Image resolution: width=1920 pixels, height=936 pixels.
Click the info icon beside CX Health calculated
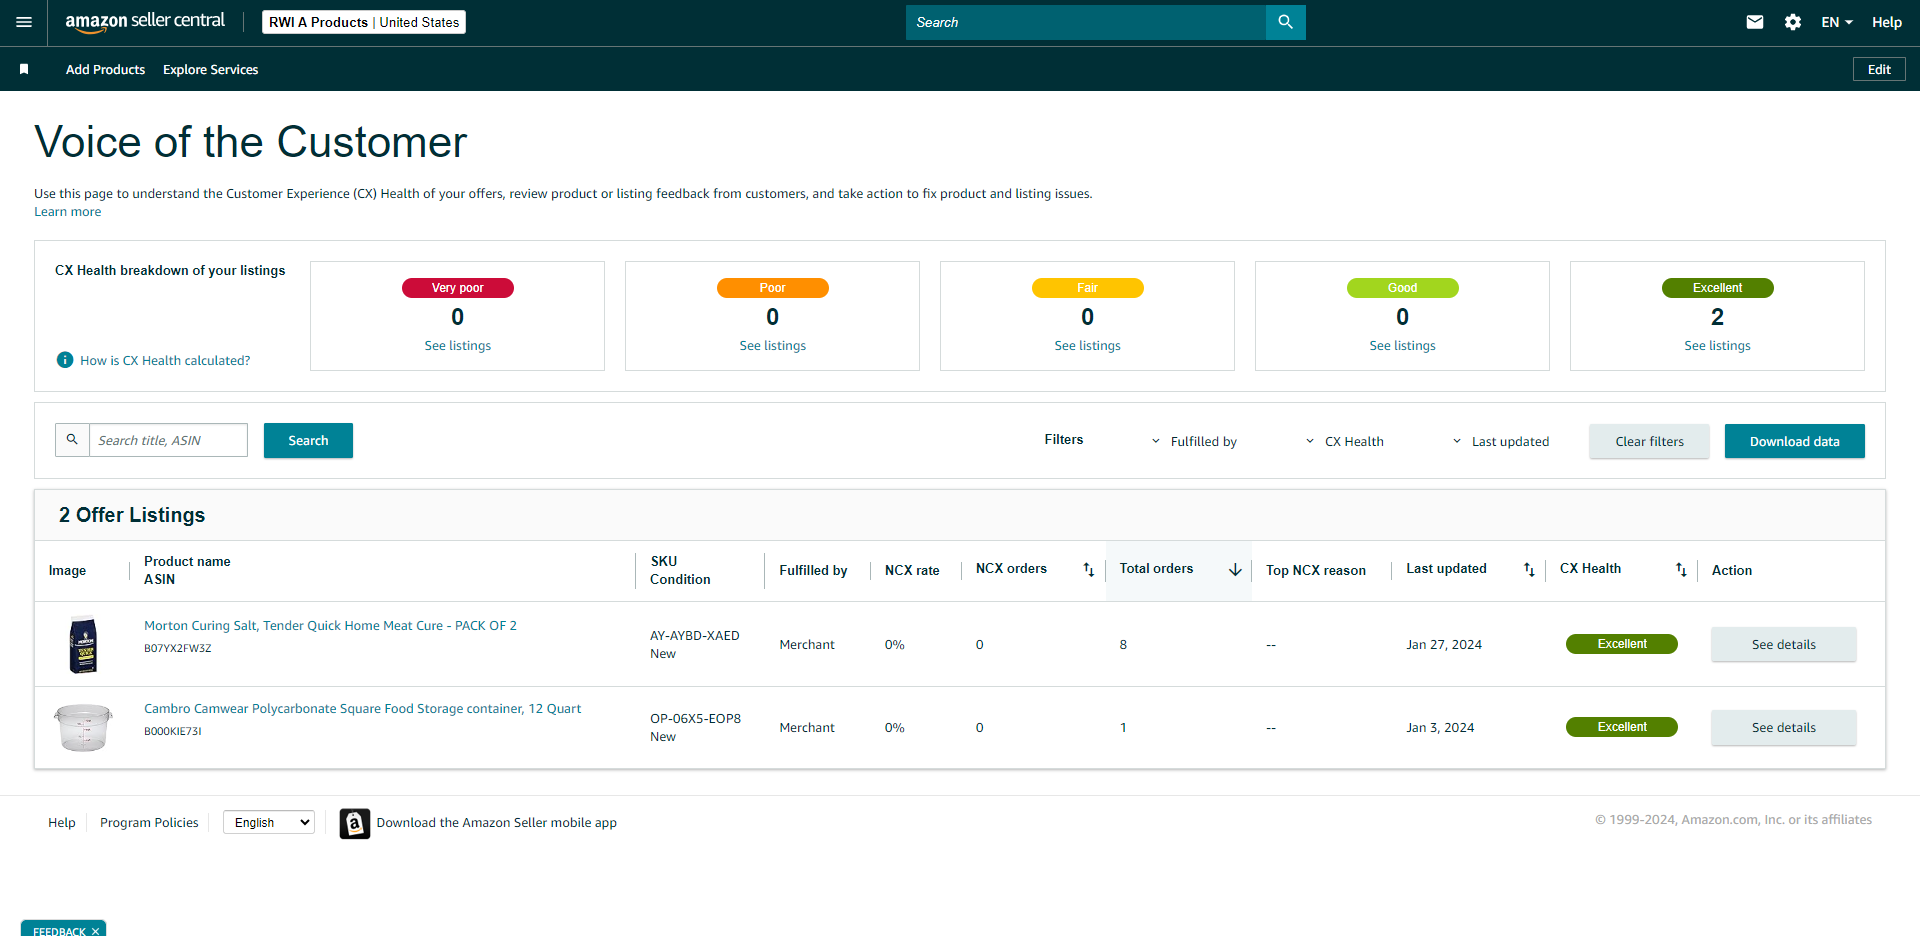(65, 360)
